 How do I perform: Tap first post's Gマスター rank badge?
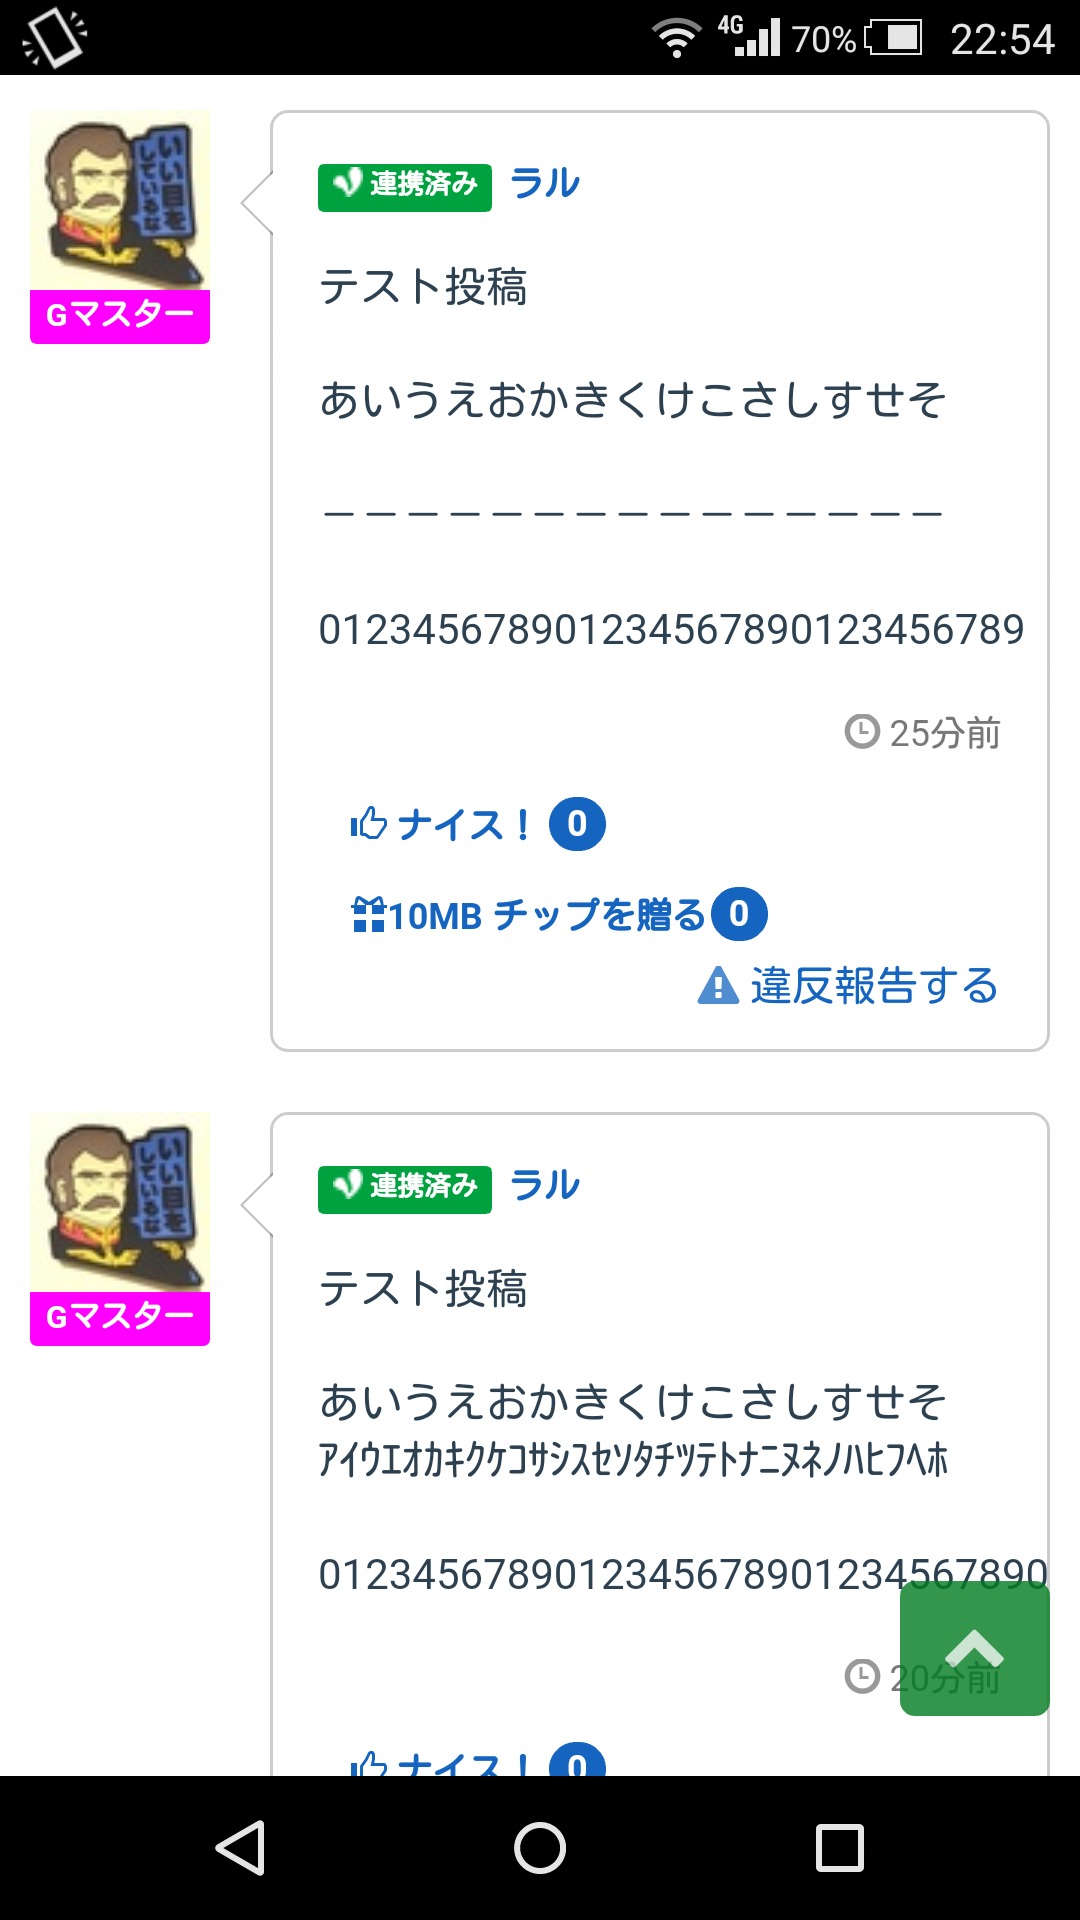120,316
